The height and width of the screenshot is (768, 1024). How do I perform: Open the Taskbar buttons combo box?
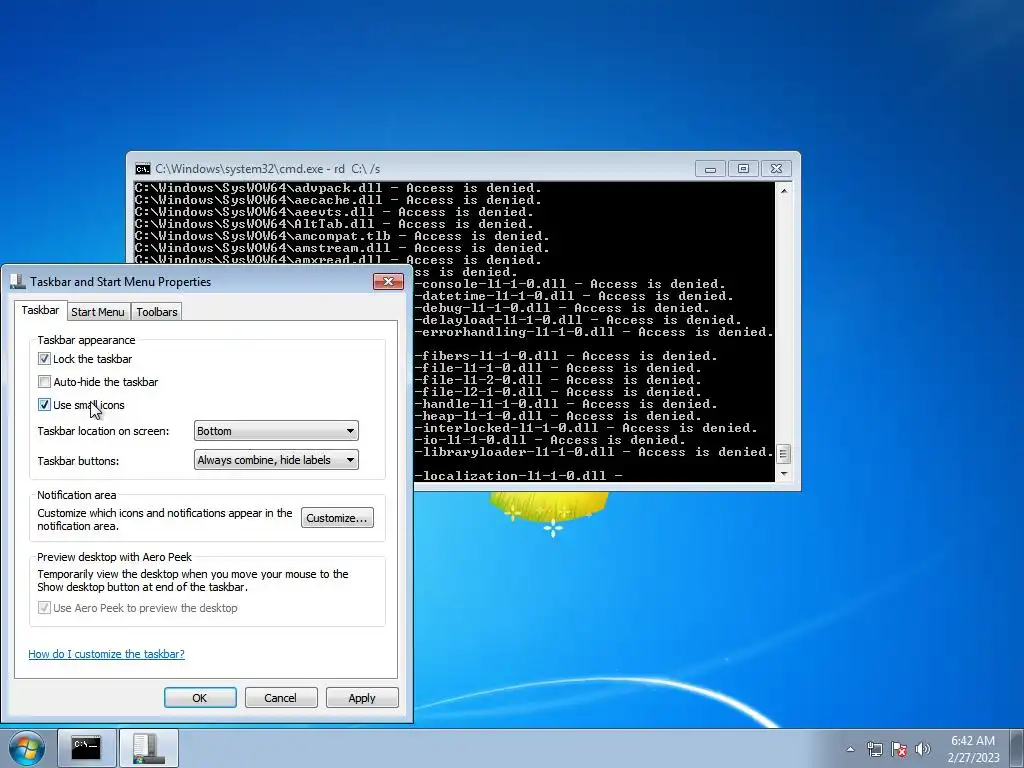276,460
